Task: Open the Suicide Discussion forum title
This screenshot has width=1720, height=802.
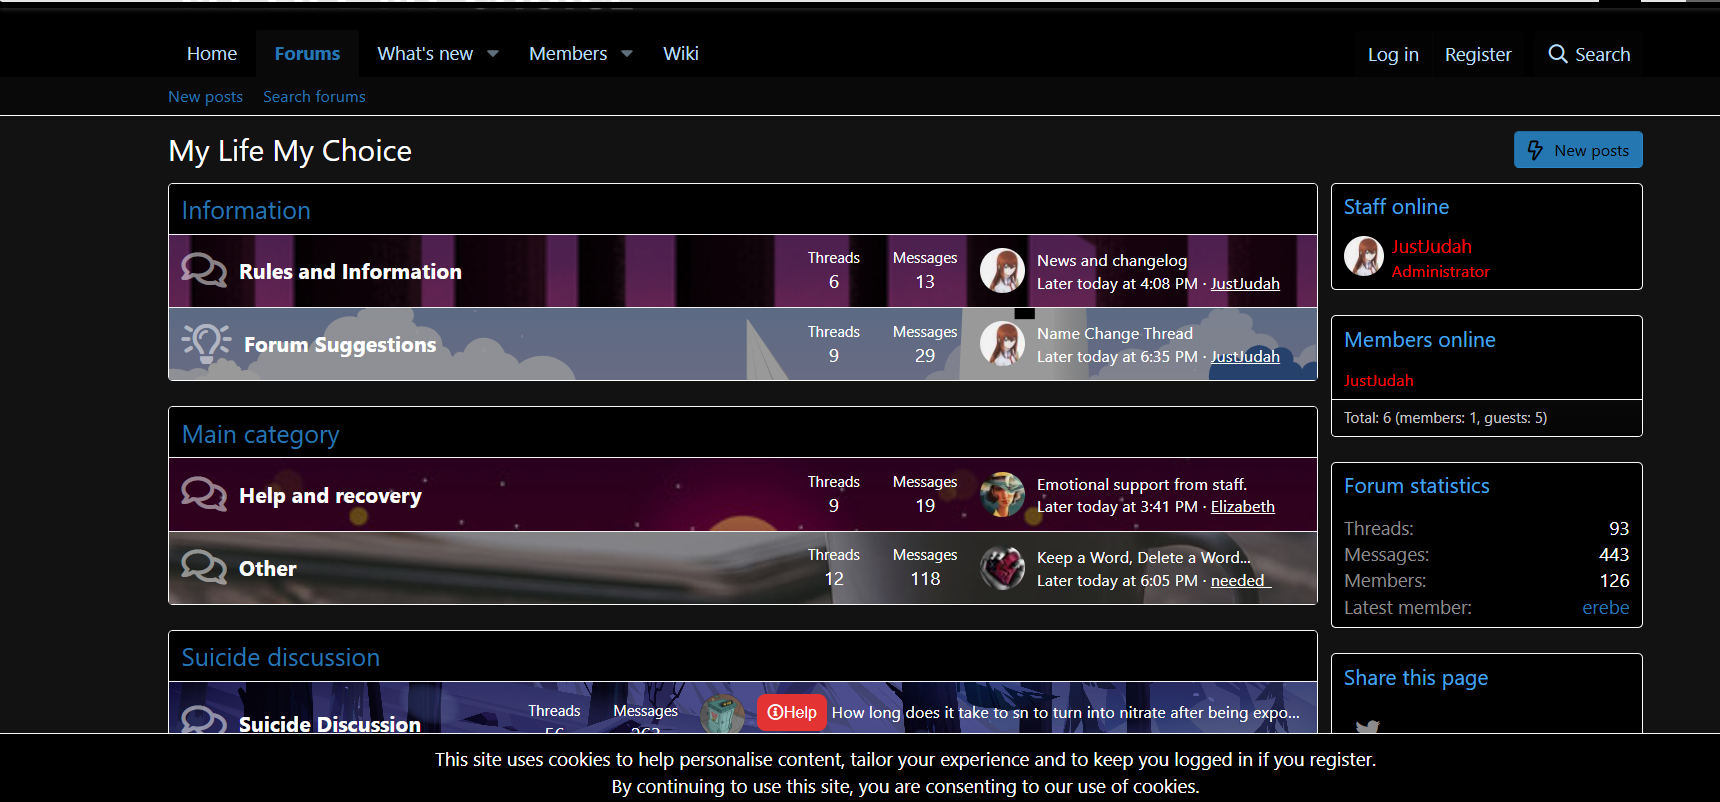Action: coord(330,724)
